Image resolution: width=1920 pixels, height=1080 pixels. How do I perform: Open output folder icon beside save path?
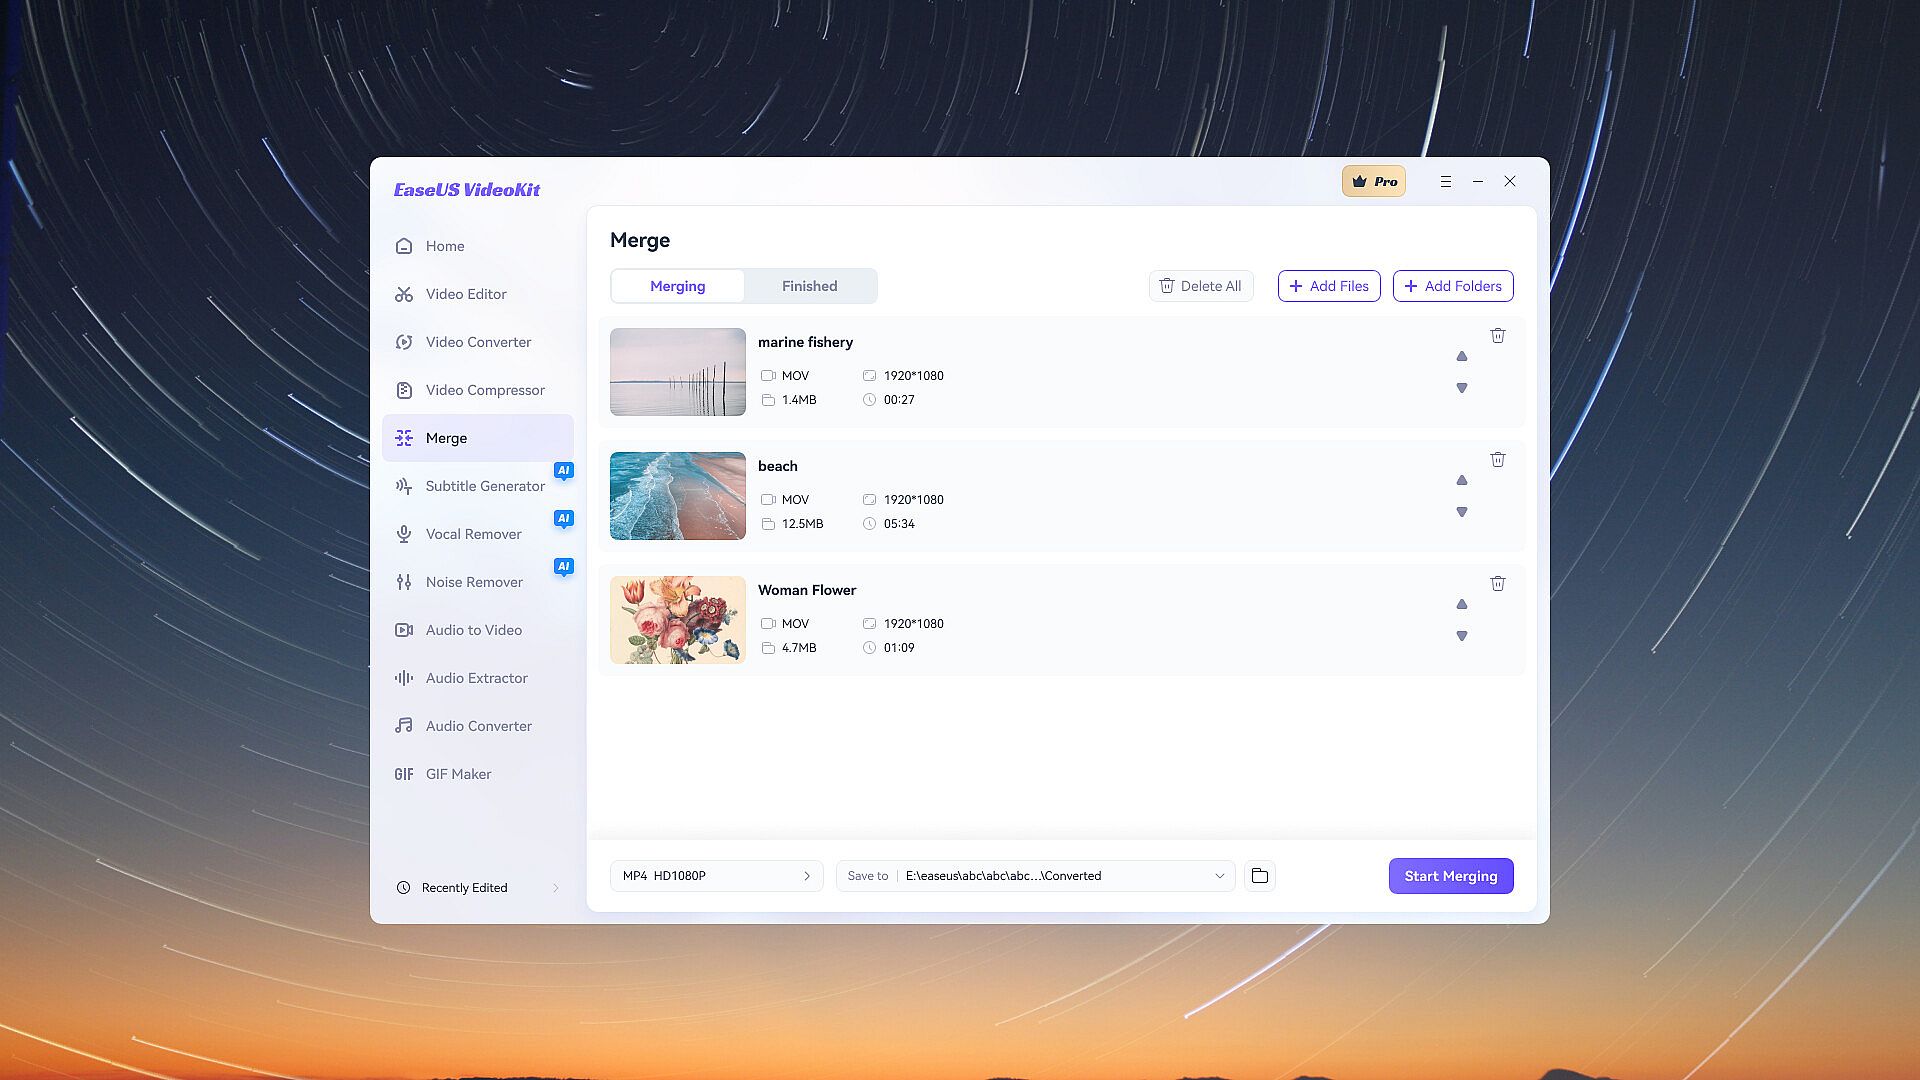[x=1259, y=876]
